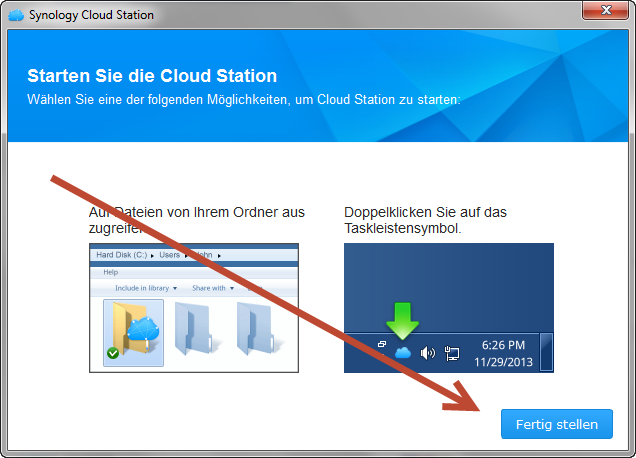Open the 'Share with' dropdown
Screen dimensions: 636x458
click(213, 288)
